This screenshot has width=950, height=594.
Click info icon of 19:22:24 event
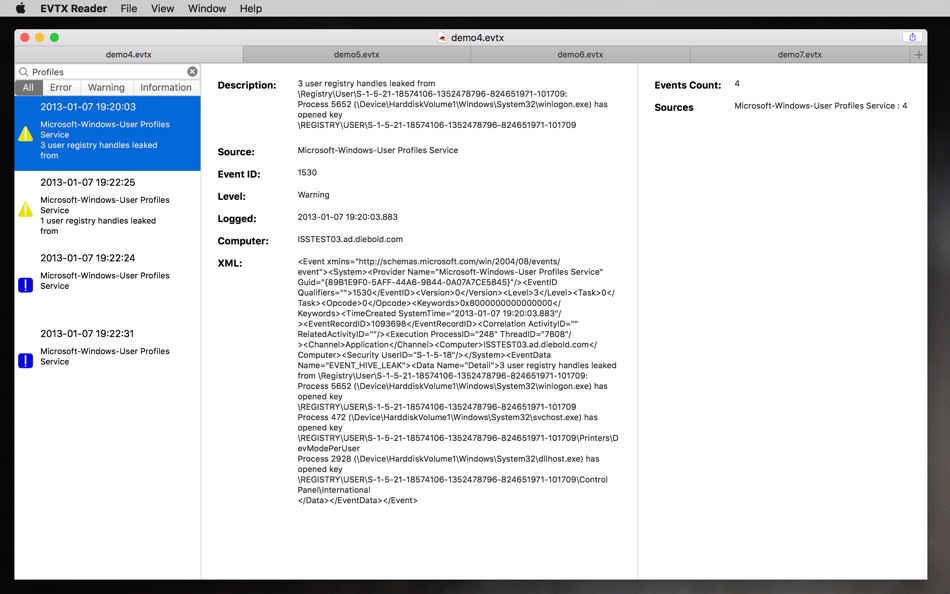(x=25, y=285)
